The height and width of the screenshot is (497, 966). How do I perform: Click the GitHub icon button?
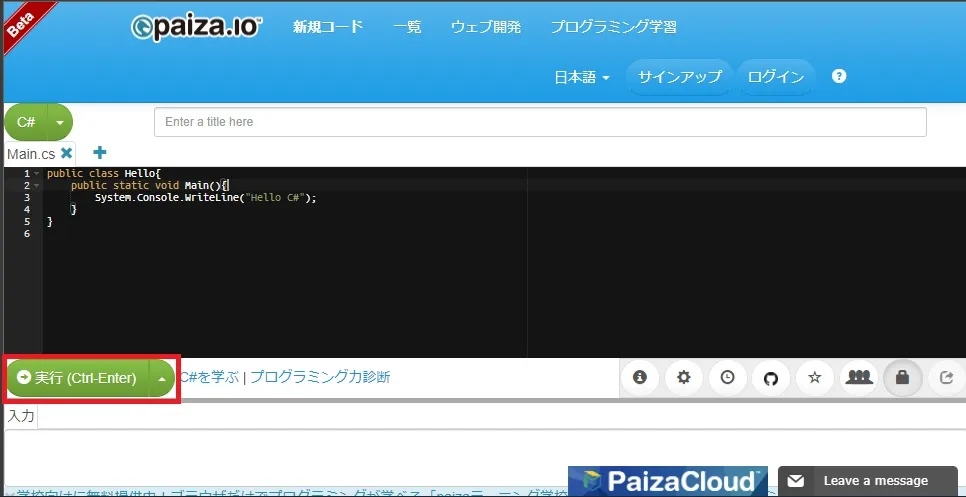771,377
